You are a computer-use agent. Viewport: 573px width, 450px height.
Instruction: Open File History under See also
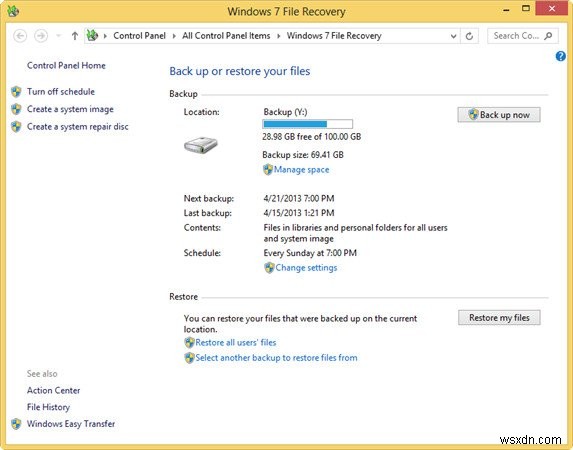click(x=48, y=407)
